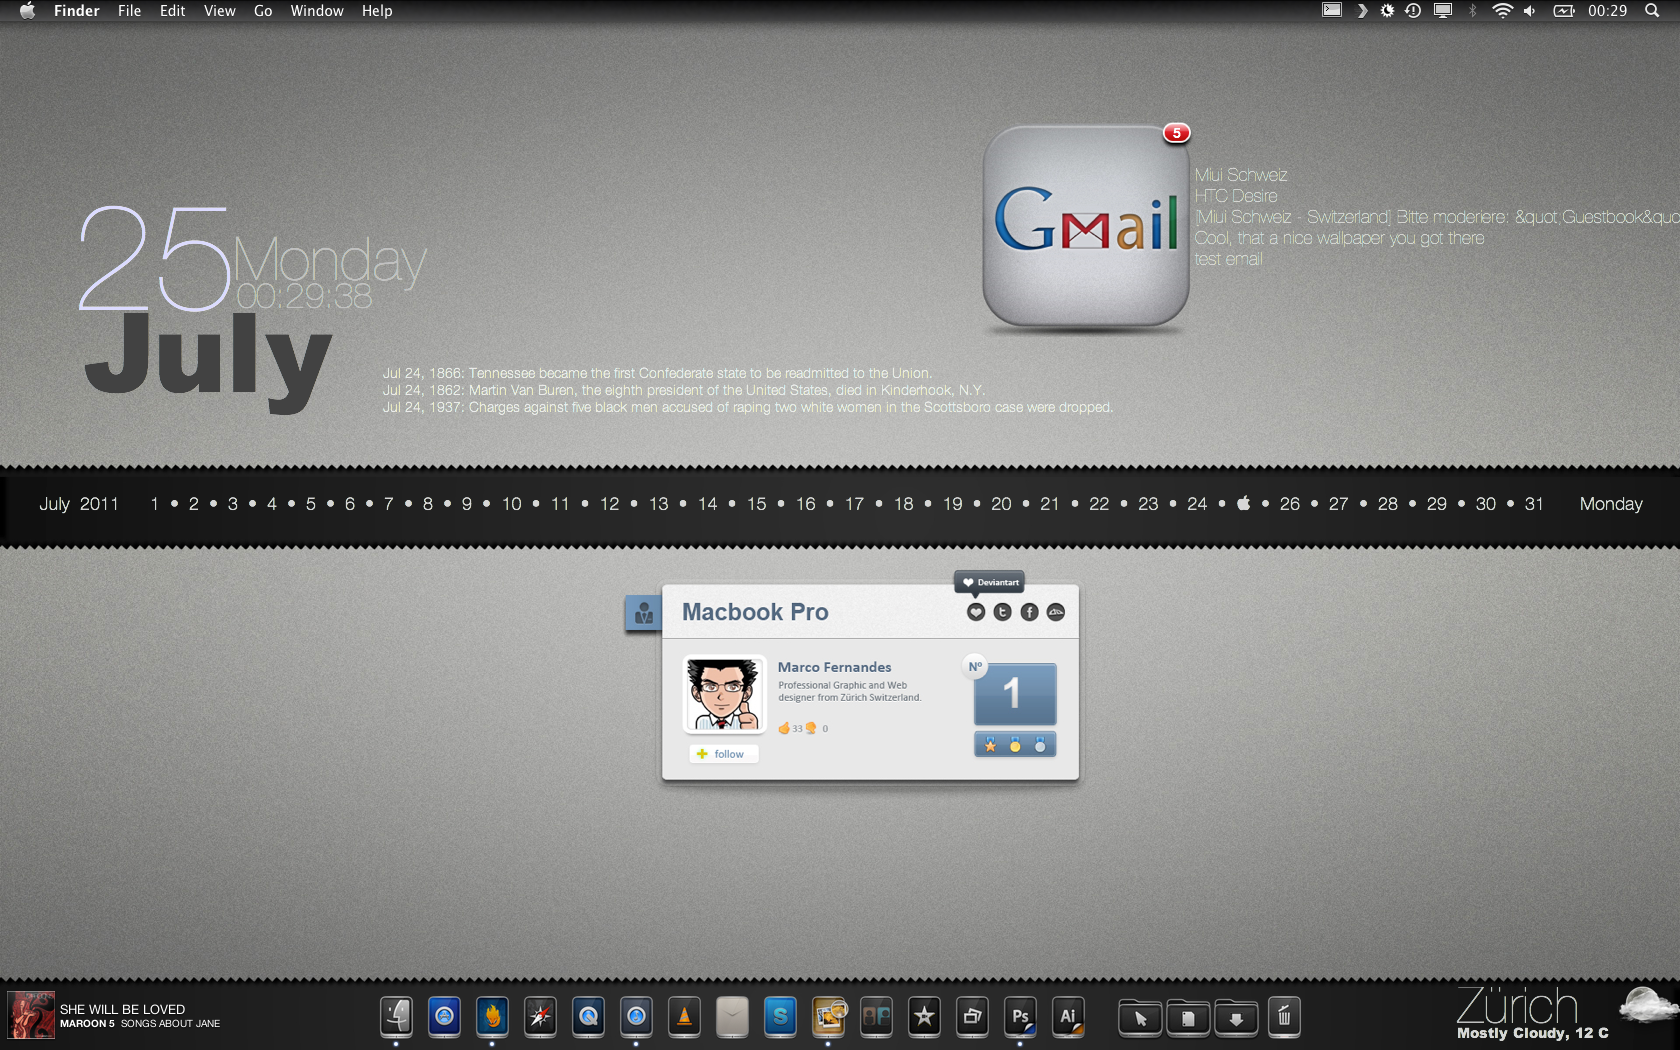Open QuickTime Player icon in dock
Image resolution: width=1680 pixels, height=1050 pixels.
coord(588,1017)
